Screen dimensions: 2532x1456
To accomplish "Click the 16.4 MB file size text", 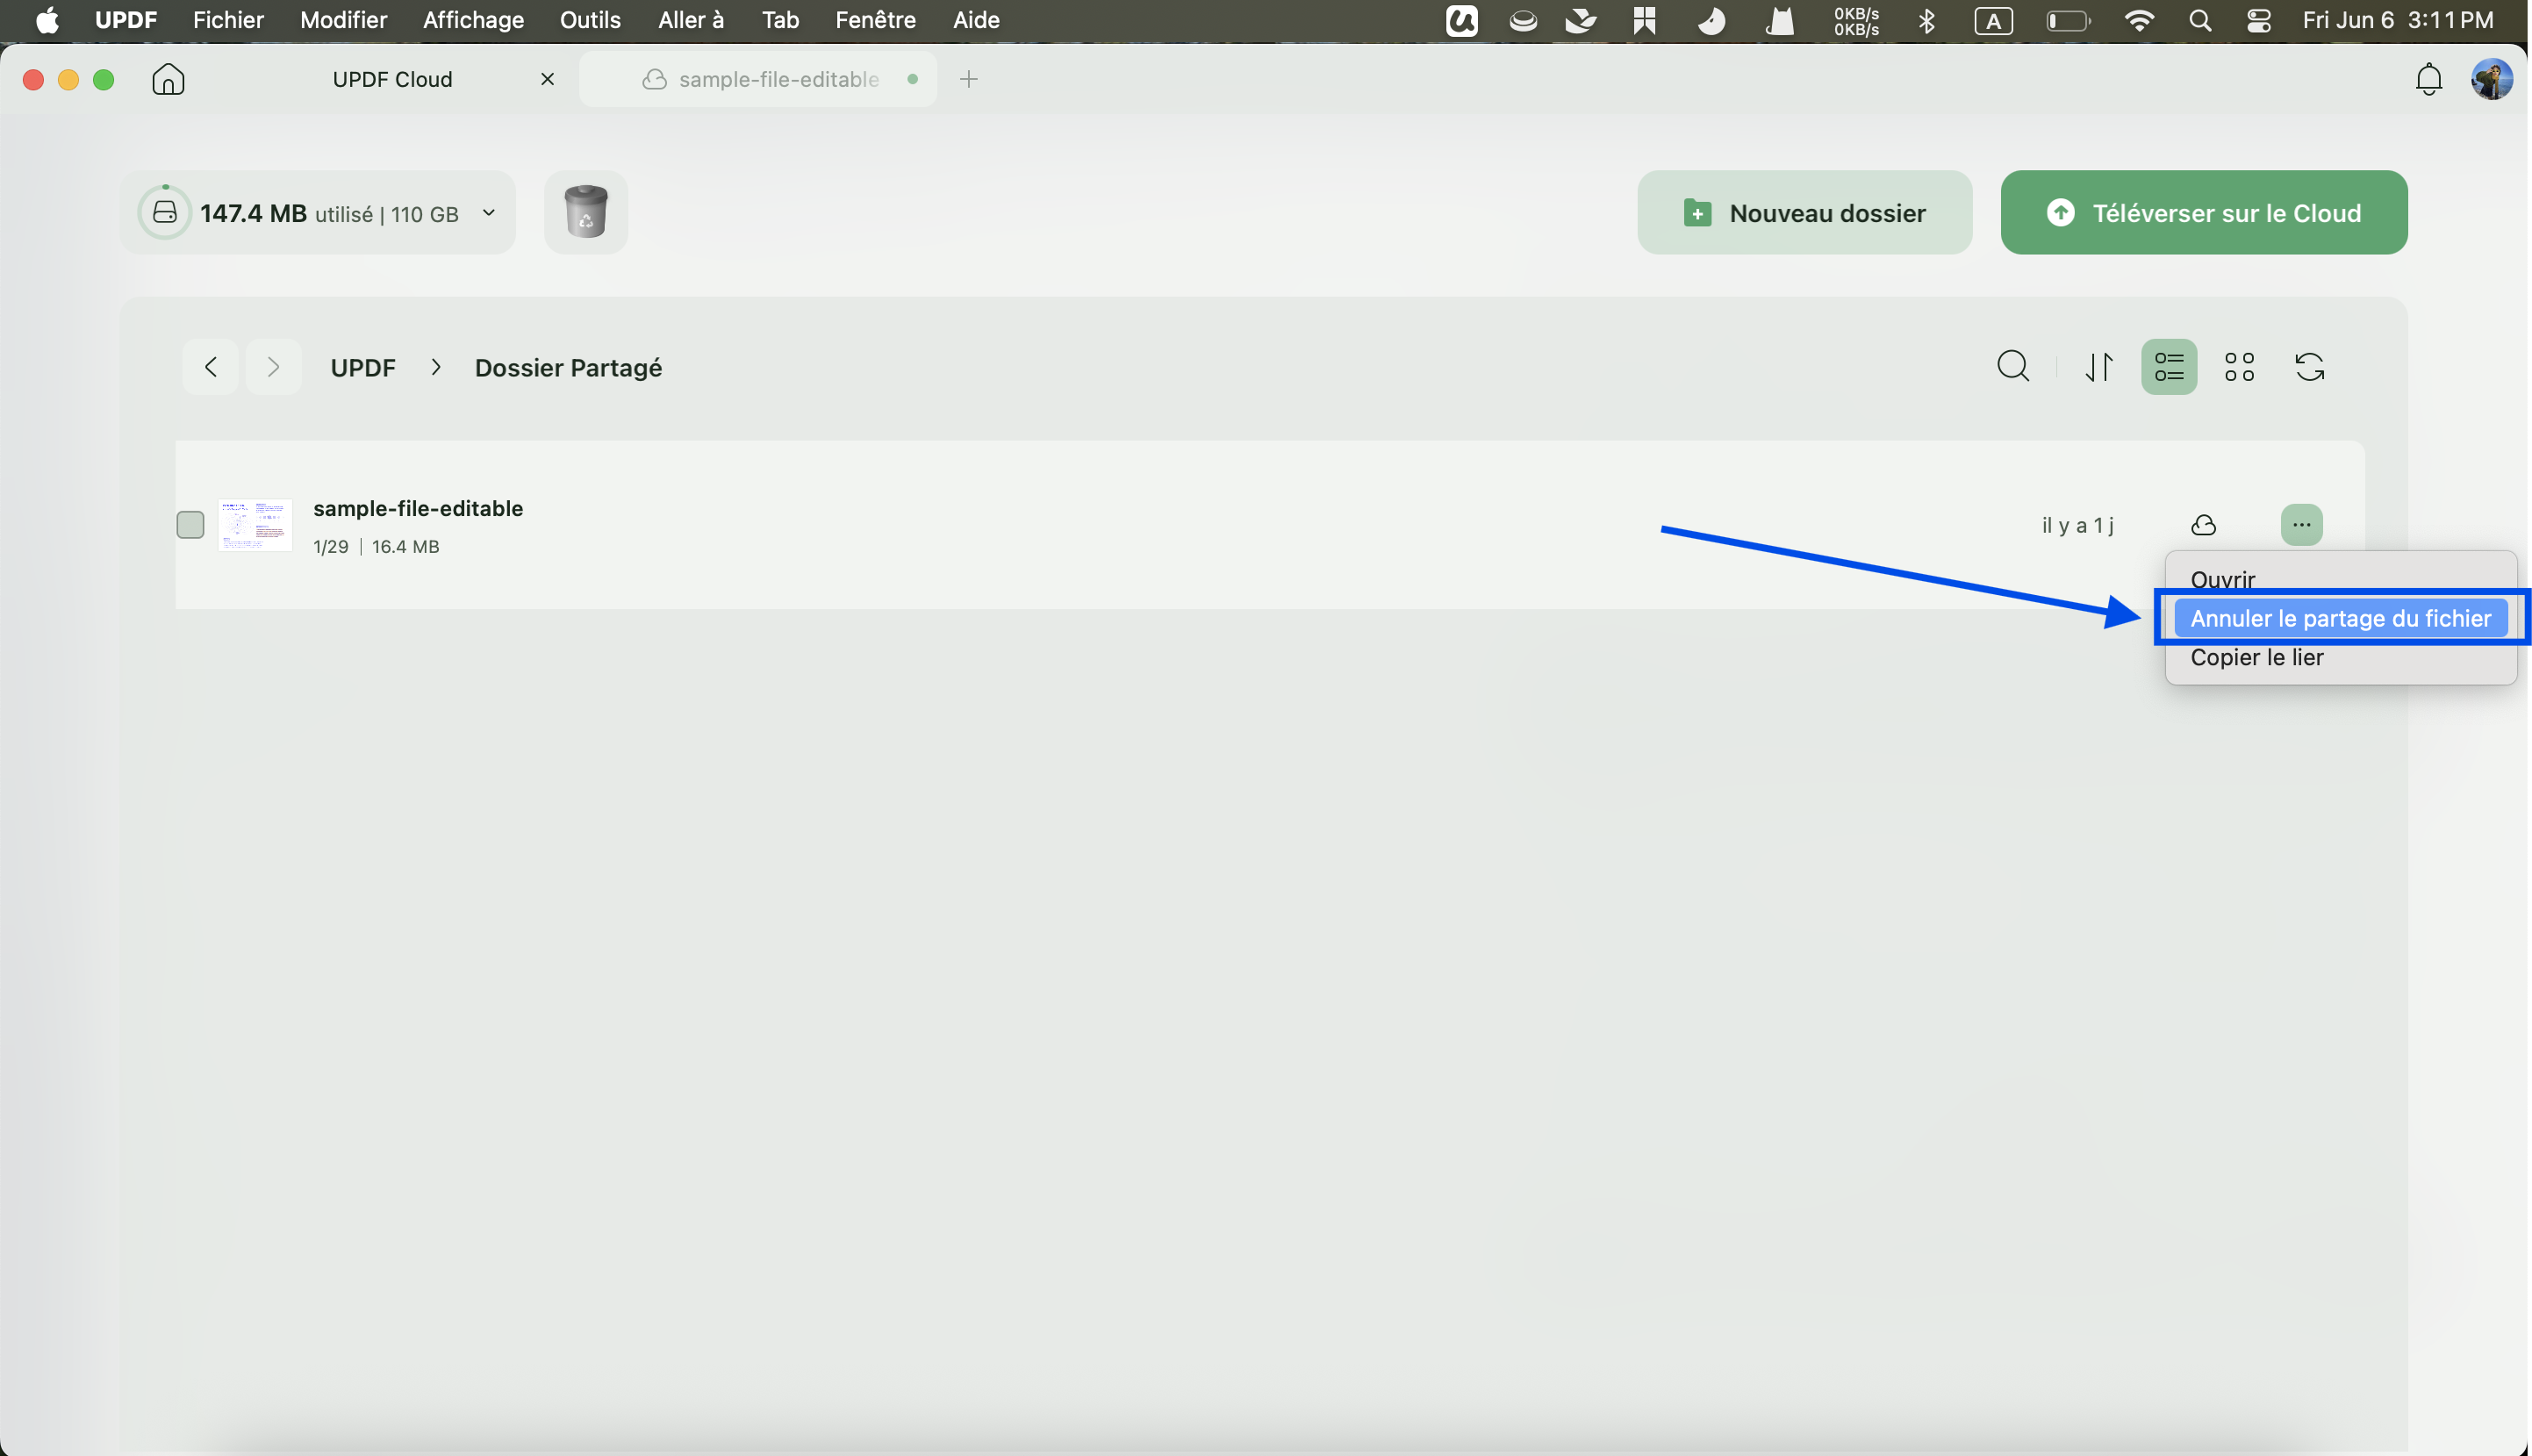I will tap(405, 546).
